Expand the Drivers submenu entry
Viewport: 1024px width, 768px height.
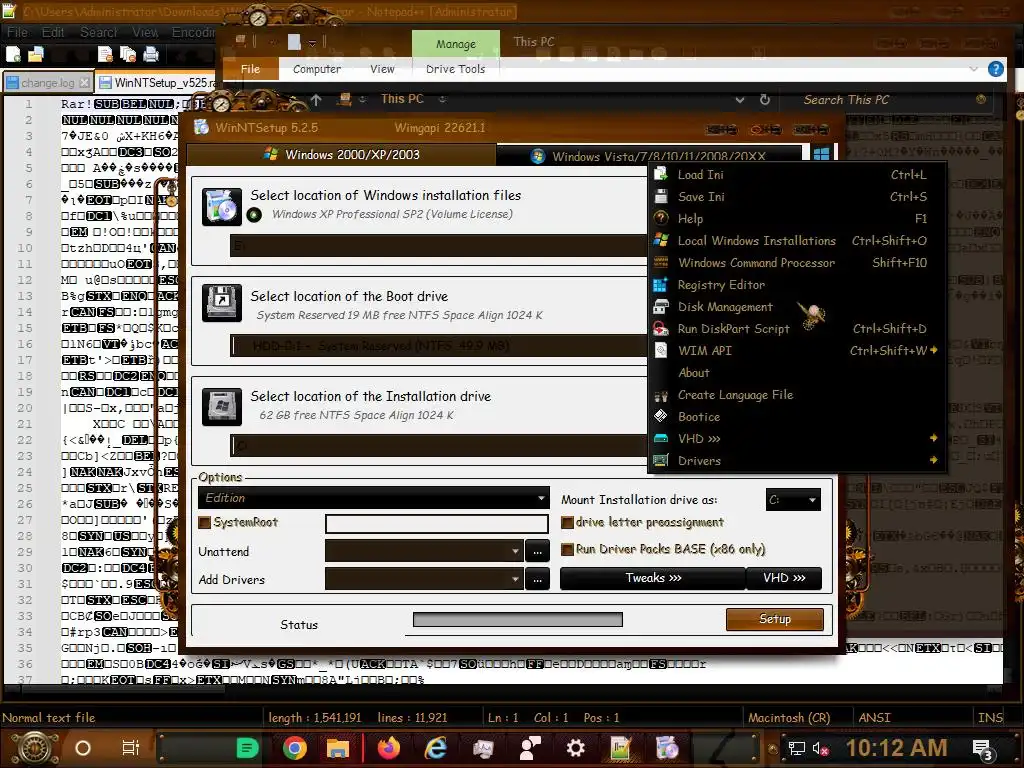point(797,460)
